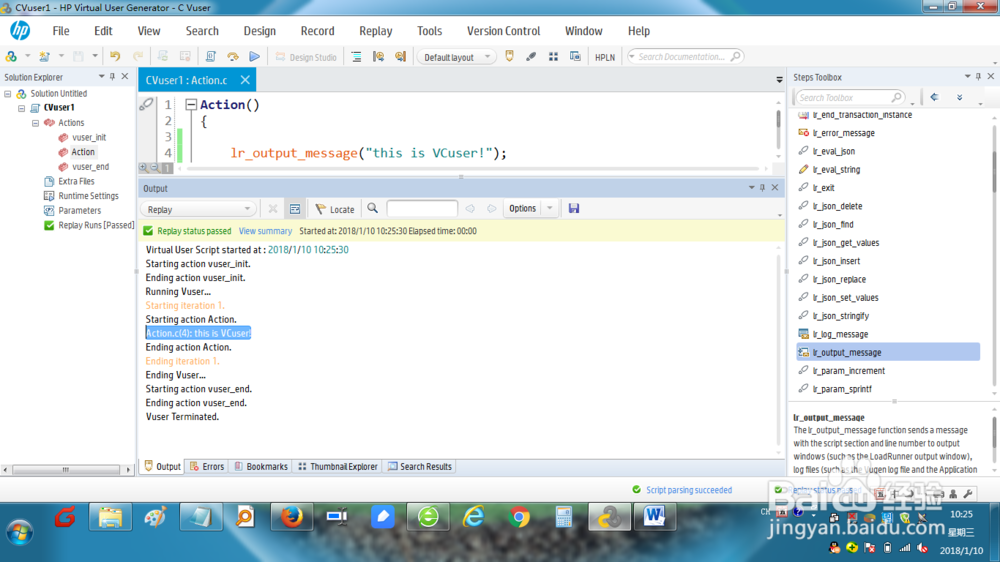Click the toggle output view icon
Image resolution: width=1000 pixels, height=562 pixels.
pos(295,209)
